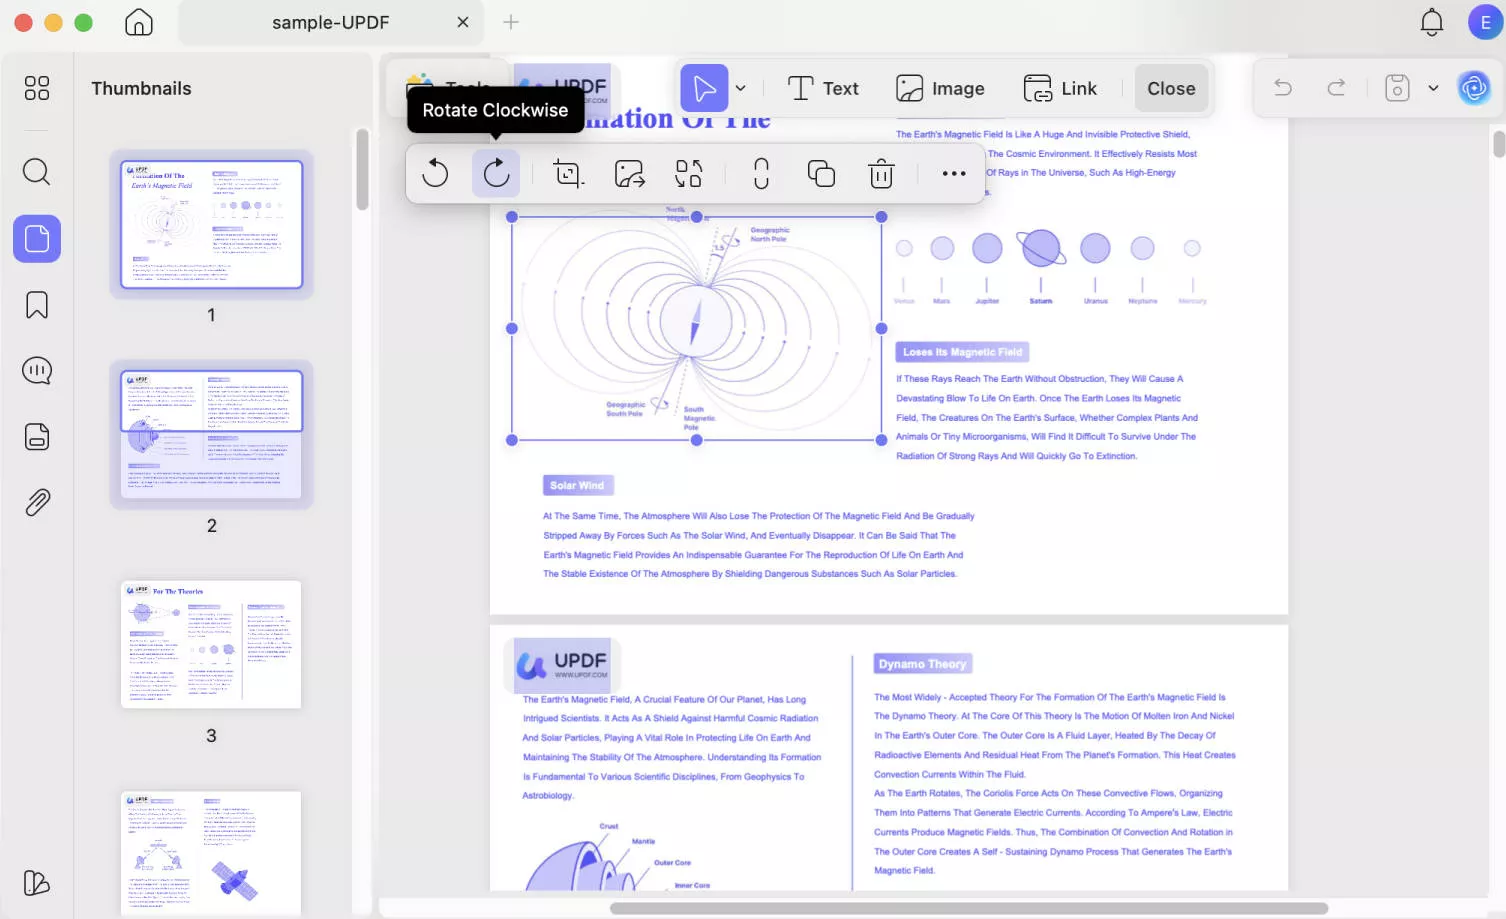Delete the selected image with the trash icon
This screenshot has width=1506, height=919.
(x=880, y=172)
